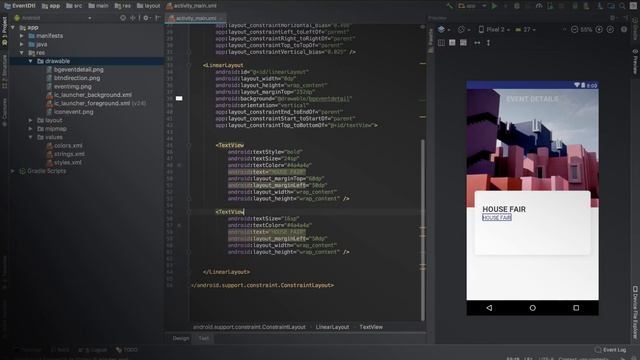Click the design surface layers icon

441,29
